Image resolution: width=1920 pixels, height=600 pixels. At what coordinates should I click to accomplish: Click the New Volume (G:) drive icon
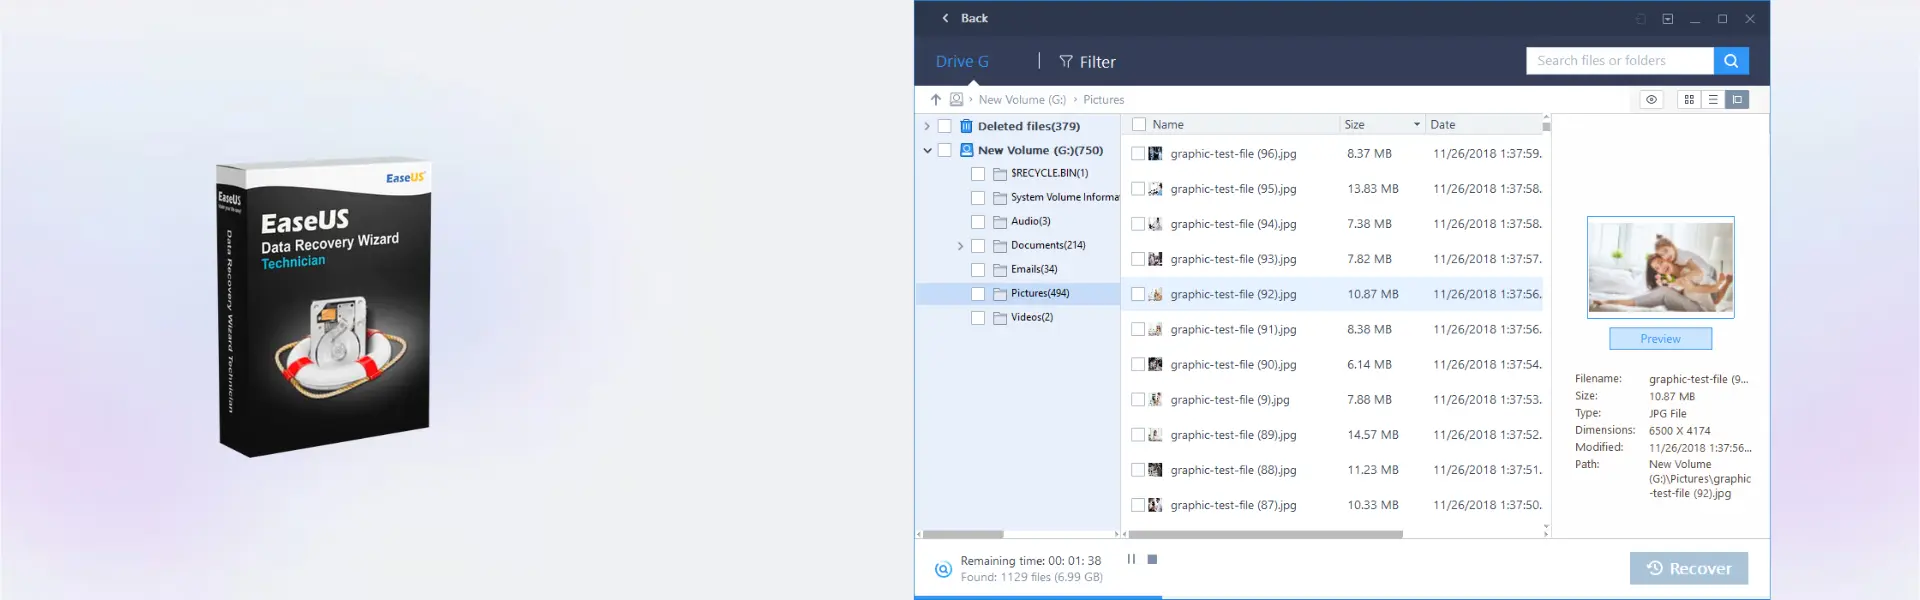(x=966, y=150)
